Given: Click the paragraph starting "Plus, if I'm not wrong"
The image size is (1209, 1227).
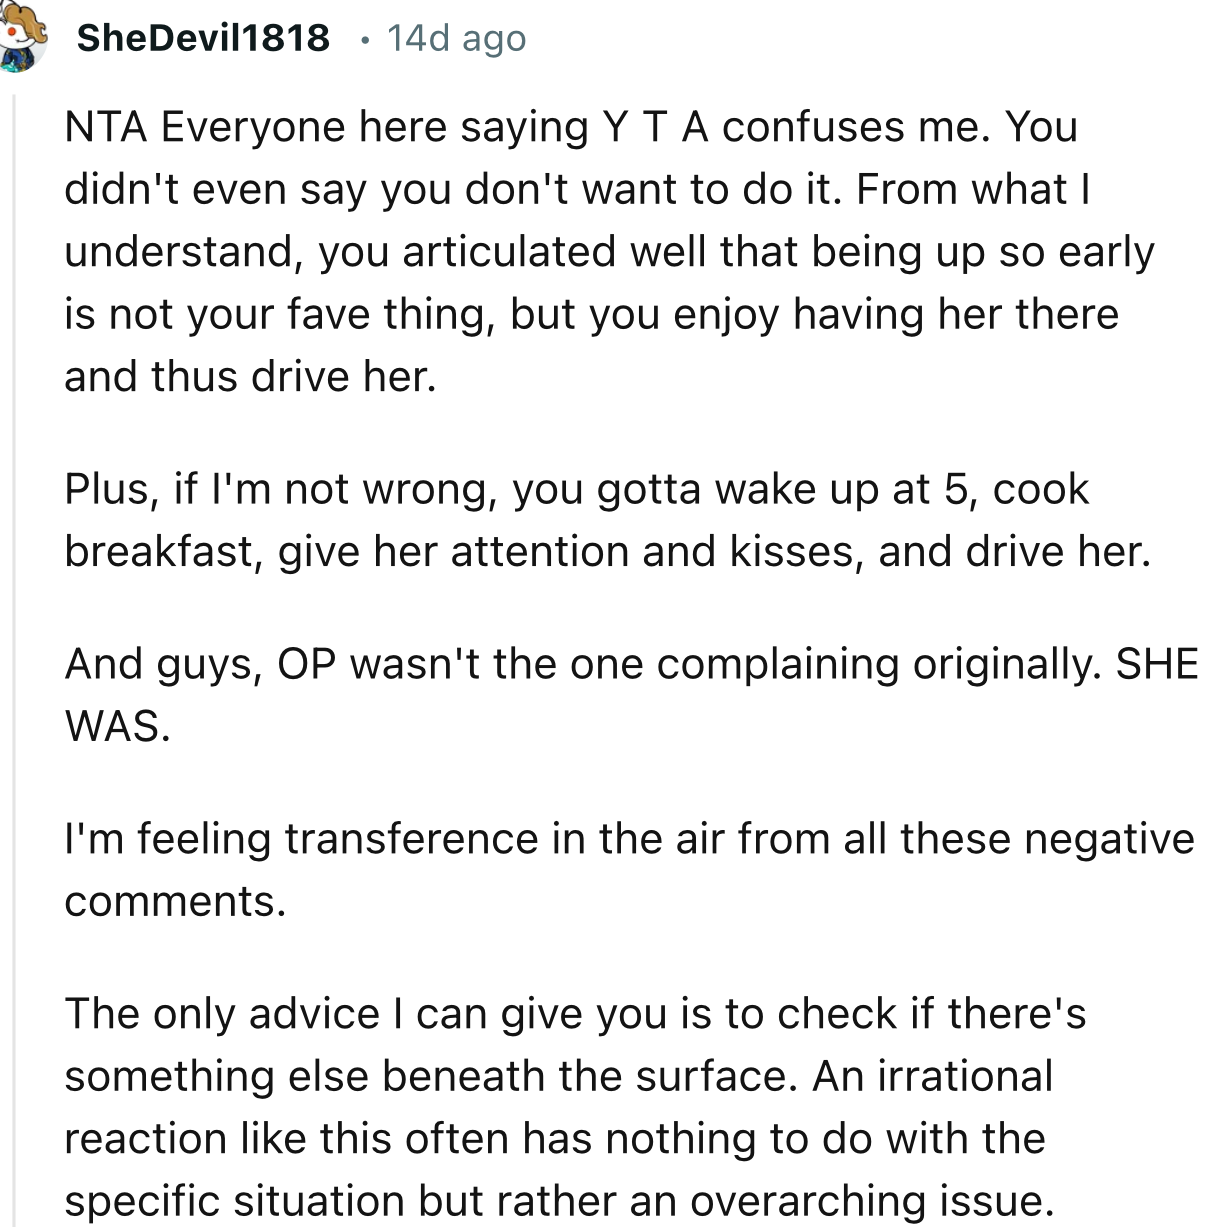Looking at the screenshot, I should [576, 489].
